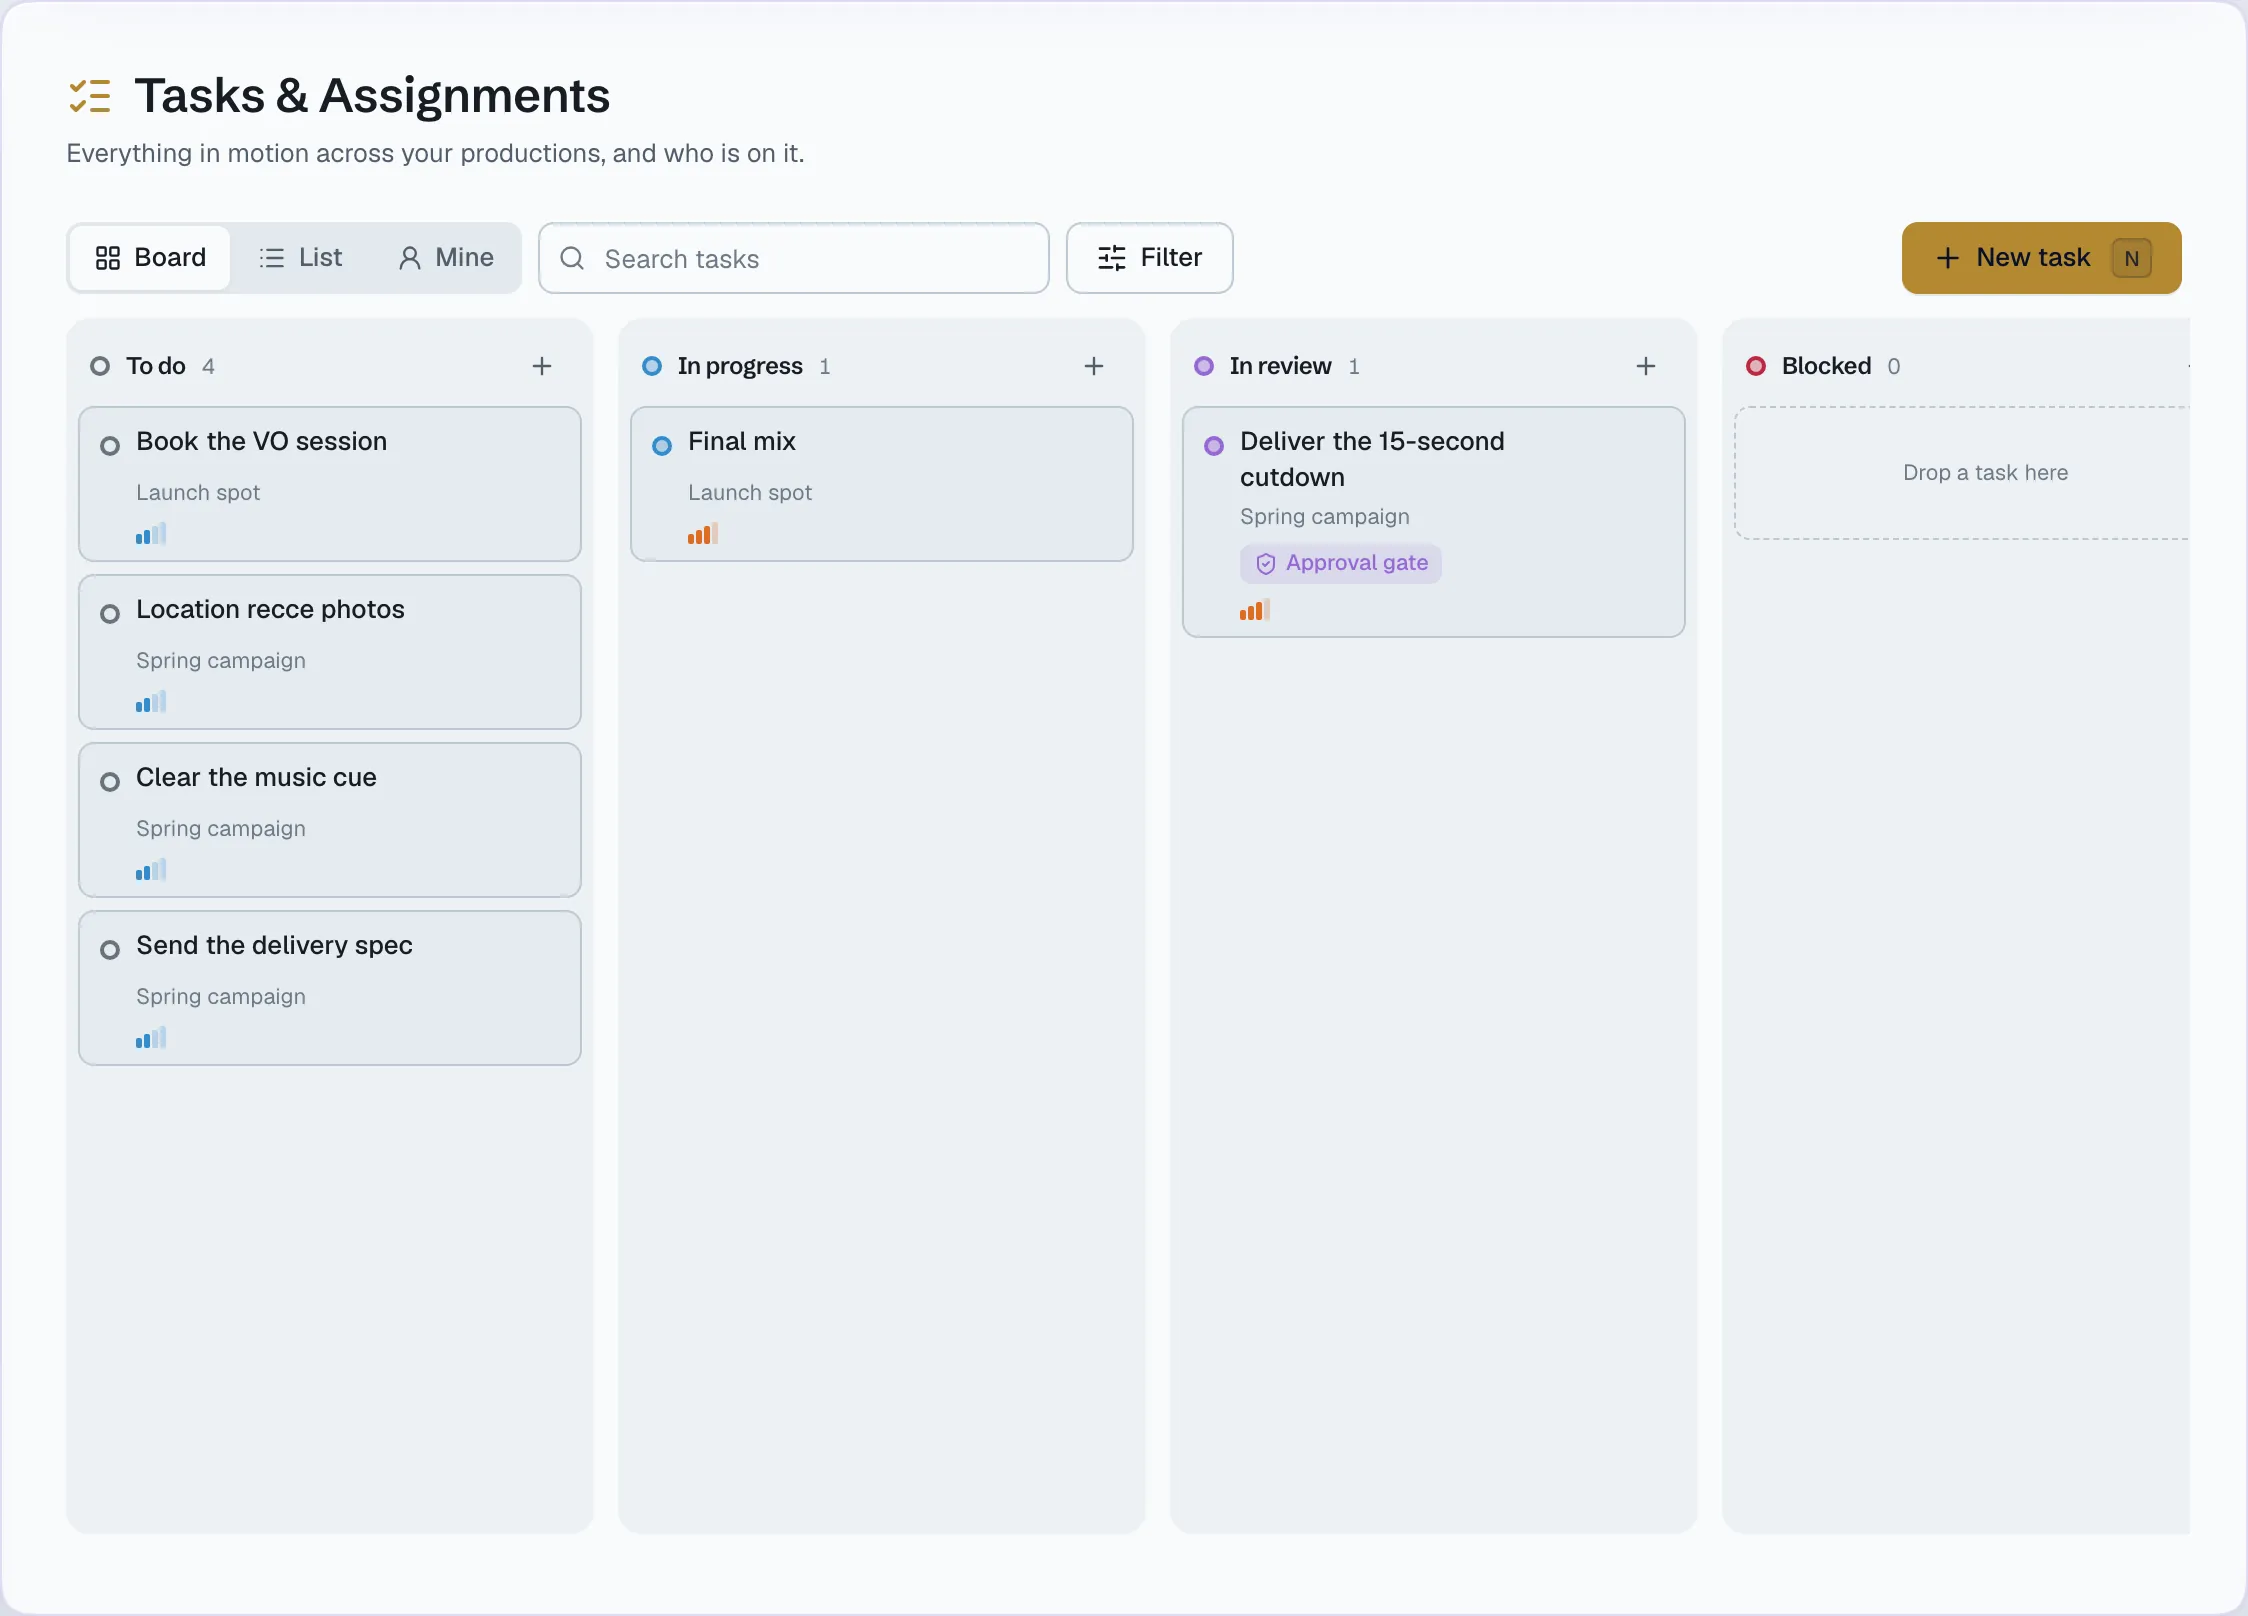Click the status circle on Book the VO session
Image resolution: width=2248 pixels, height=1616 pixels.
point(110,446)
